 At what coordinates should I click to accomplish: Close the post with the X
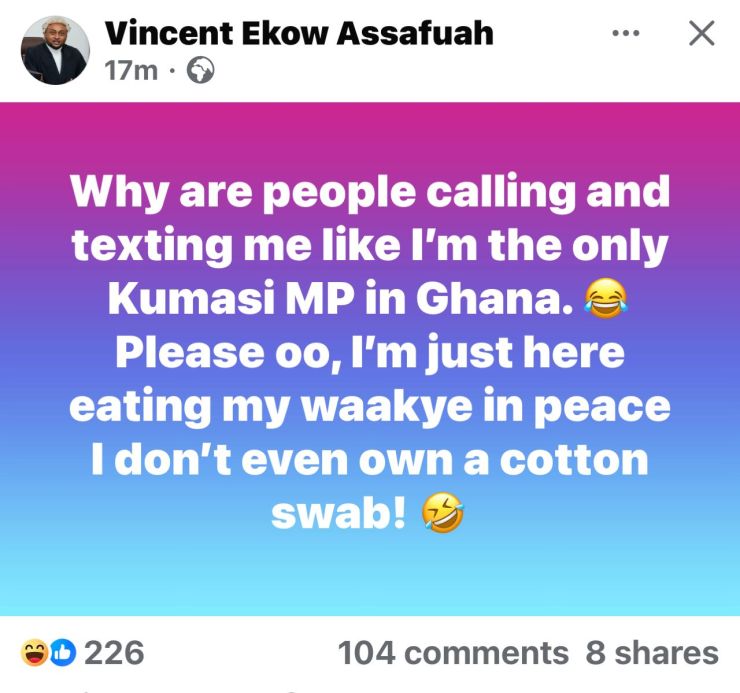(x=702, y=33)
